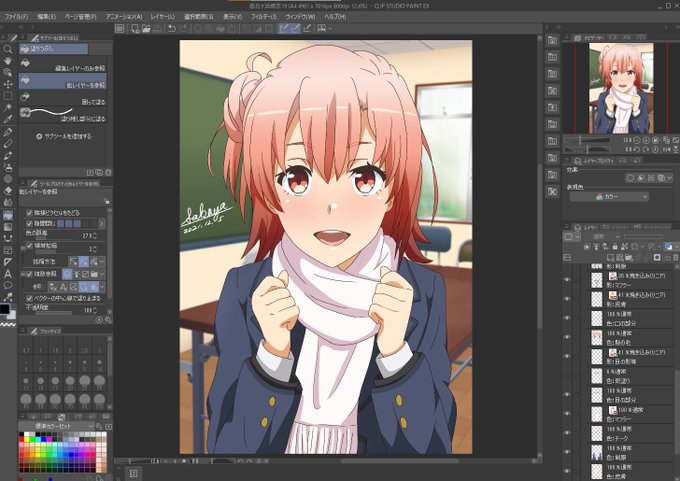Image resolution: width=680 pixels, height=481 pixels.
Task: Hide the 色:髪の毛 layer via its eye icon
Action: [567, 337]
